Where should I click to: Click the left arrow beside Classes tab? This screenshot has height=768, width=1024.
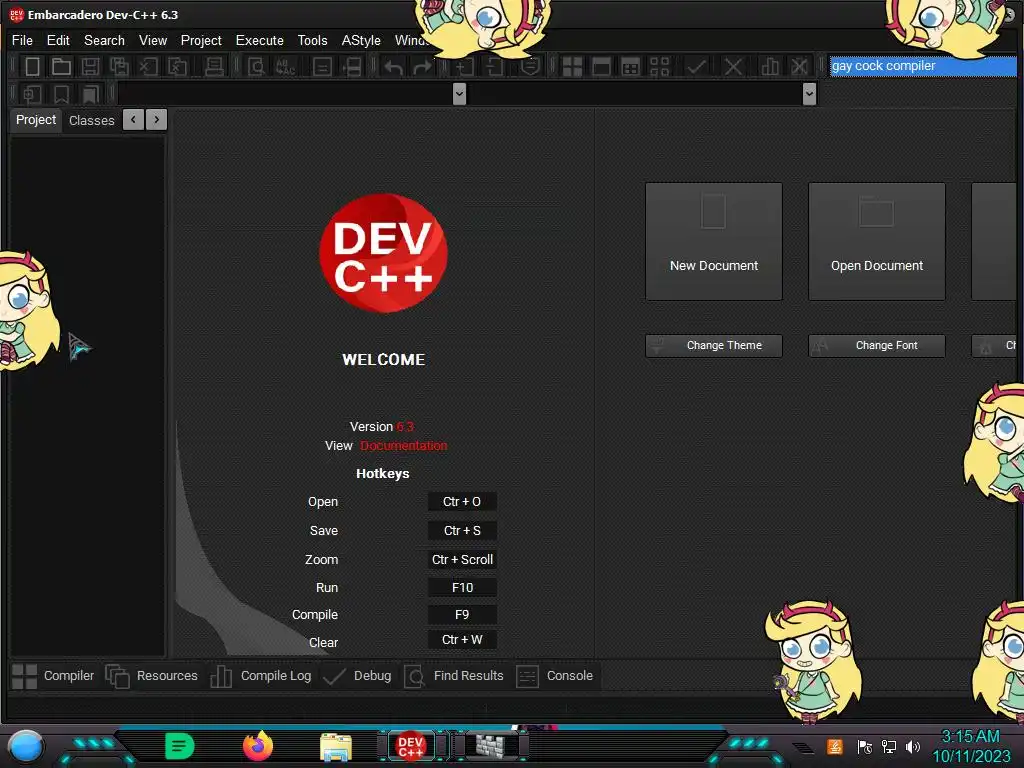coord(133,120)
